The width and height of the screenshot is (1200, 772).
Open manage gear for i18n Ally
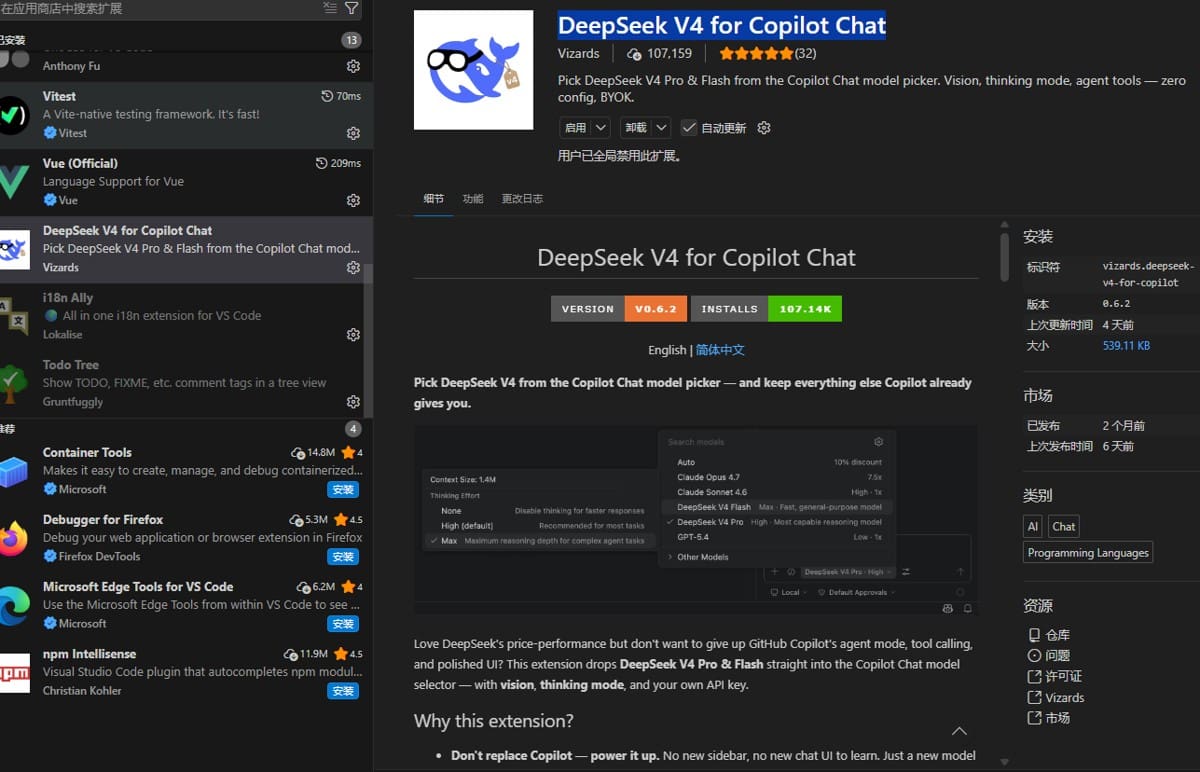pyautogui.click(x=353, y=334)
